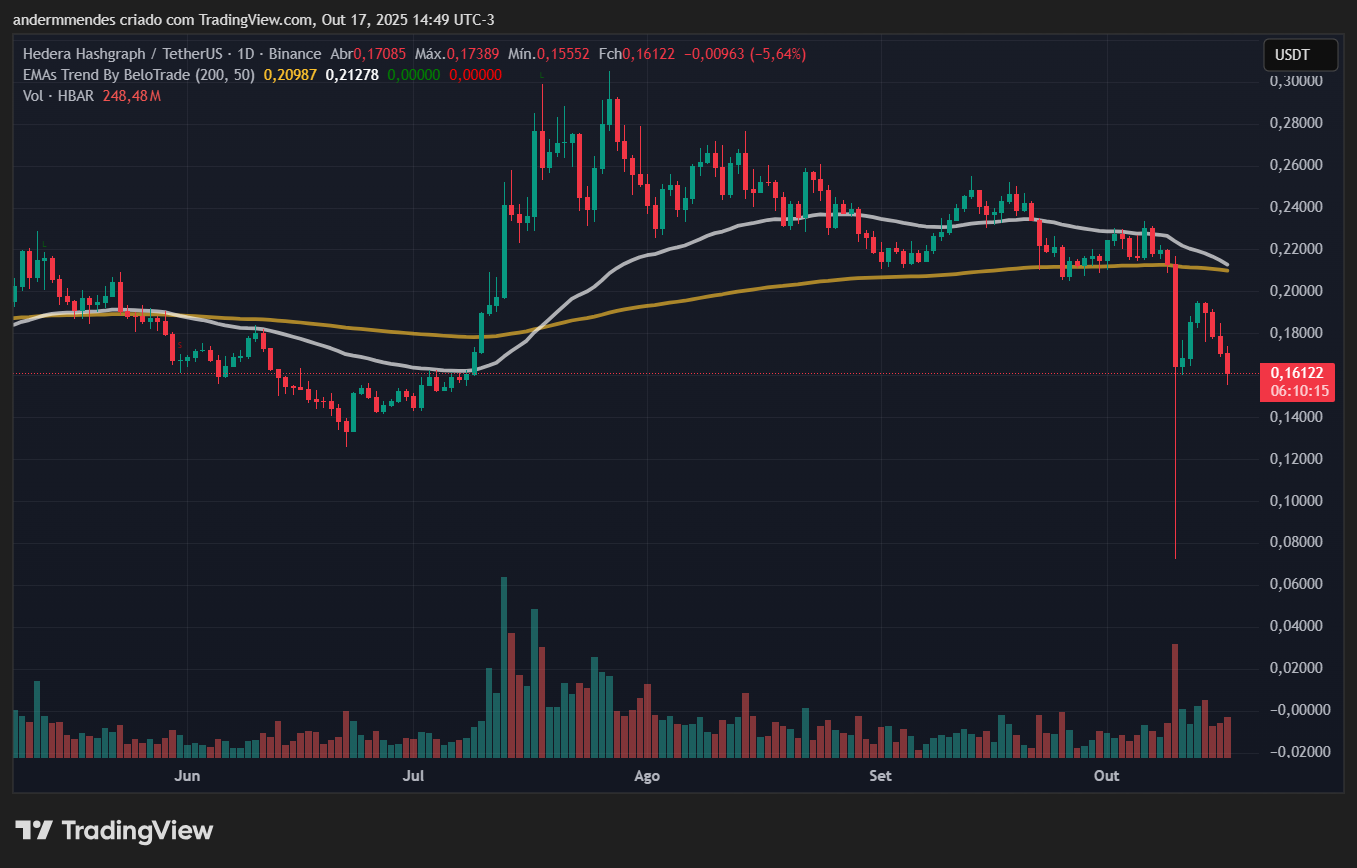The image size is (1357, 868).
Task: Click the candle countdown timer 06:10:15
Action: click(1296, 391)
